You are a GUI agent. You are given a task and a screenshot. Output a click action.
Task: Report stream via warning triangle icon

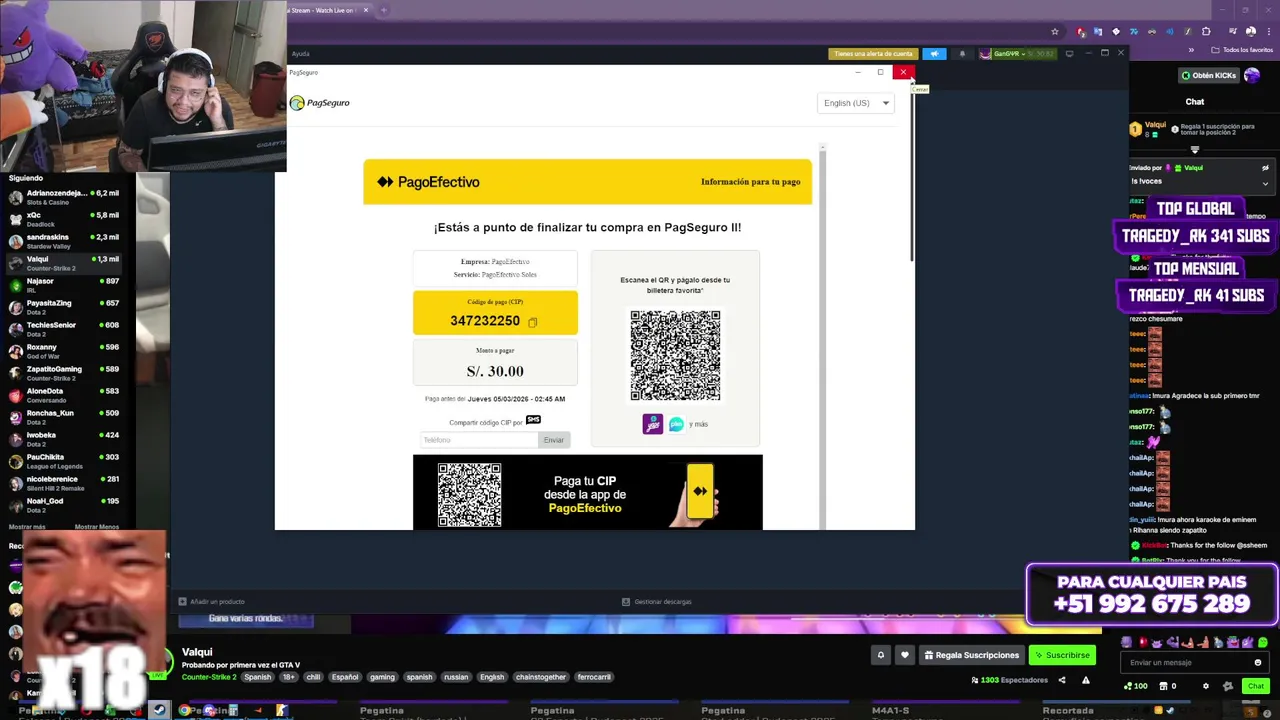coord(1086,680)
